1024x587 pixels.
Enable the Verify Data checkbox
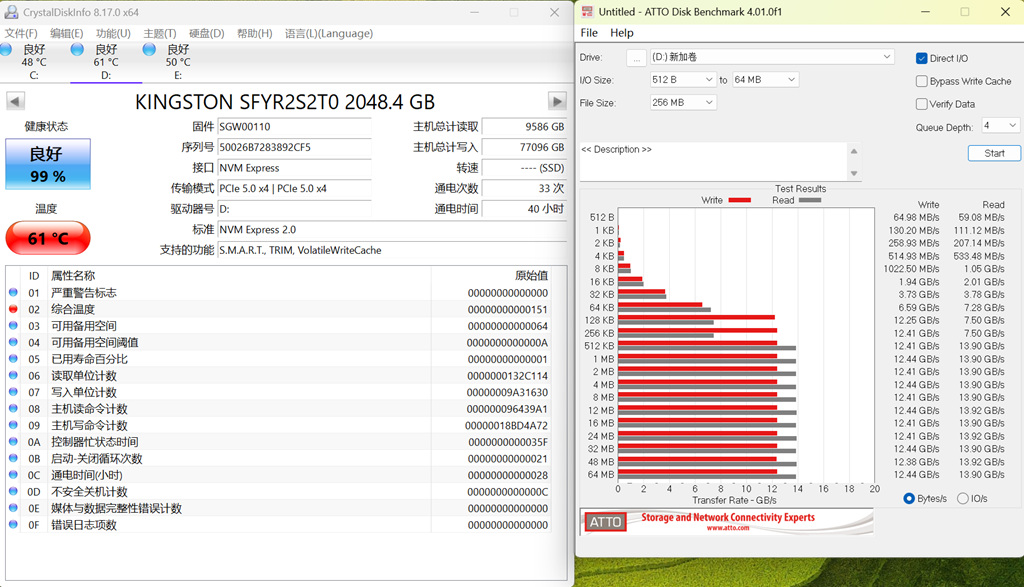click(921, 104)
